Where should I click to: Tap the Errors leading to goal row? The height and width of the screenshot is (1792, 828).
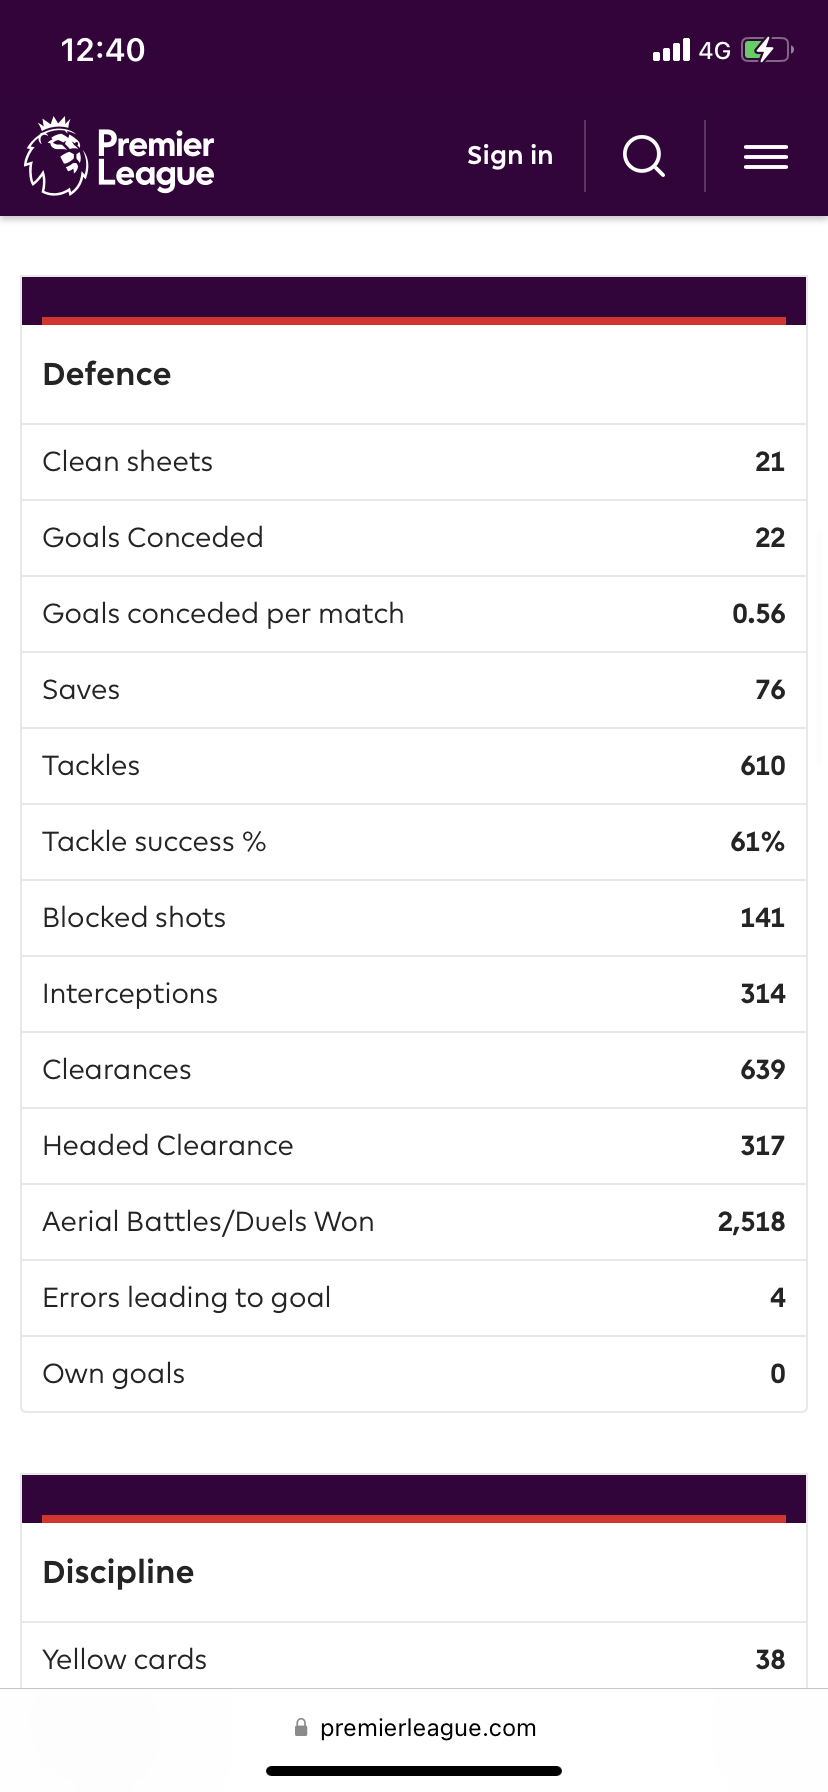coord(414,1298)
